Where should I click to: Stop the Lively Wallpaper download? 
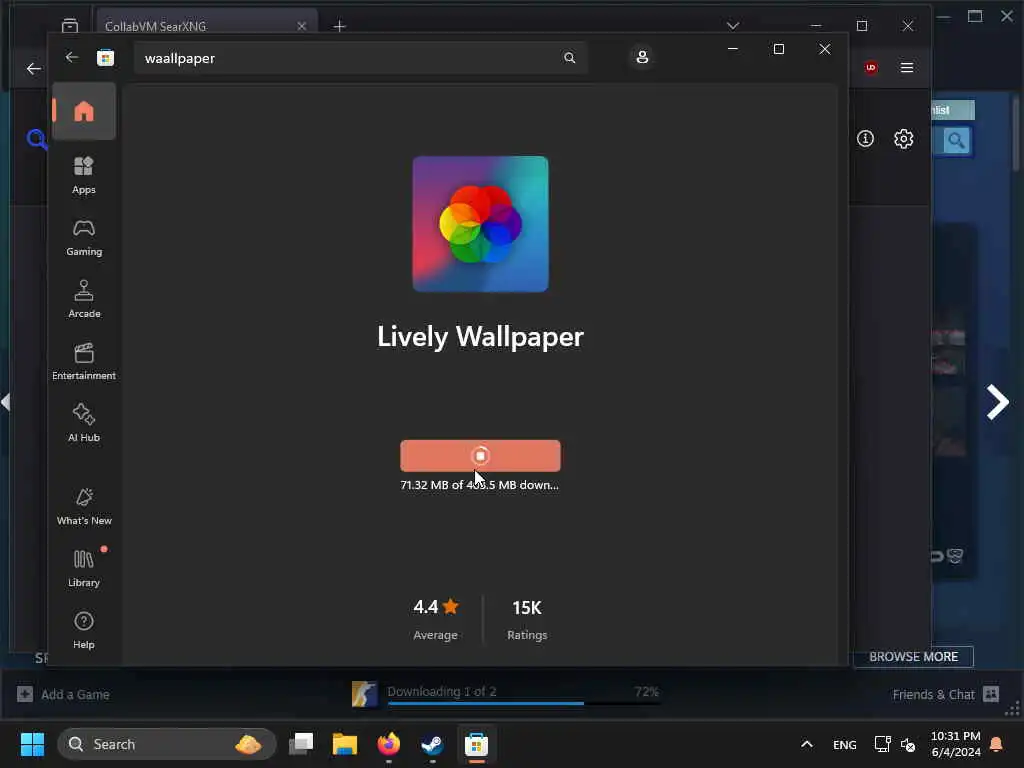(x=480, y=456)
